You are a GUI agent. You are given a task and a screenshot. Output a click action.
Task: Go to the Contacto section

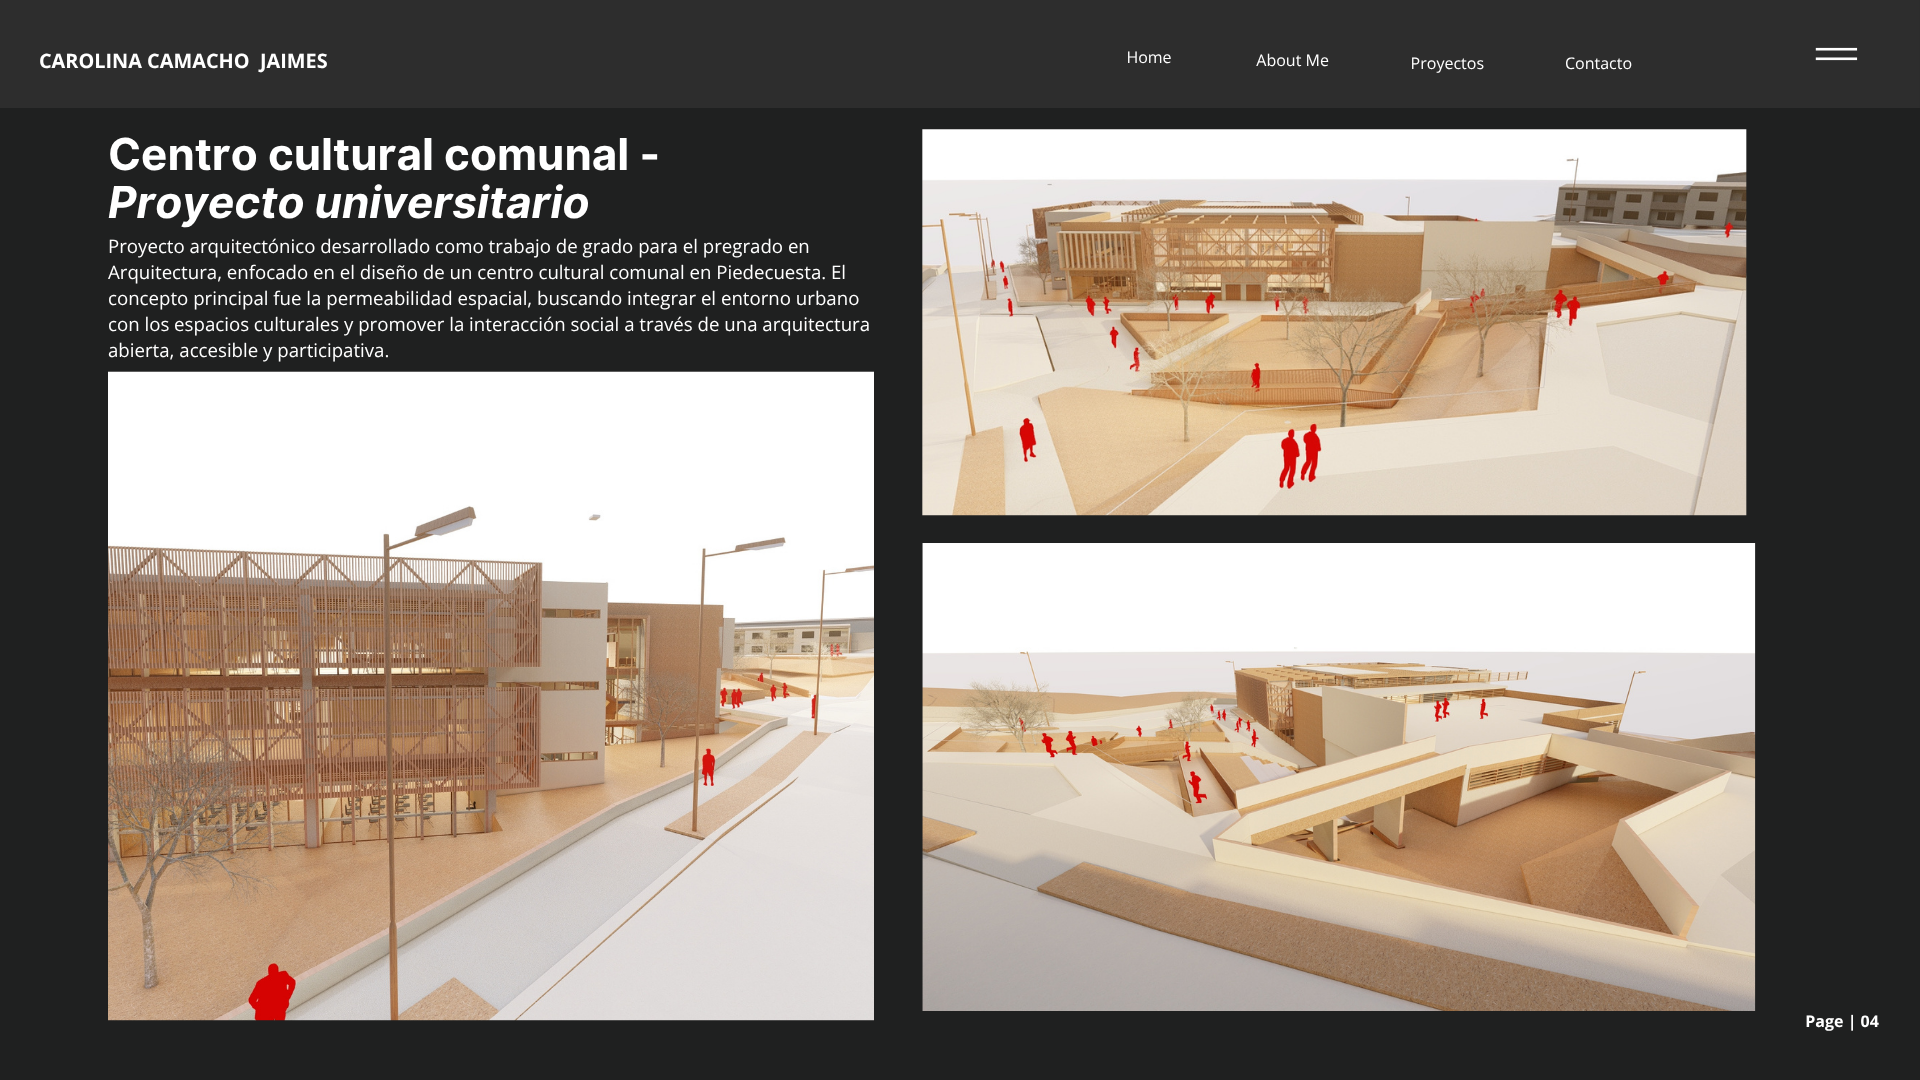point(1597,63)
